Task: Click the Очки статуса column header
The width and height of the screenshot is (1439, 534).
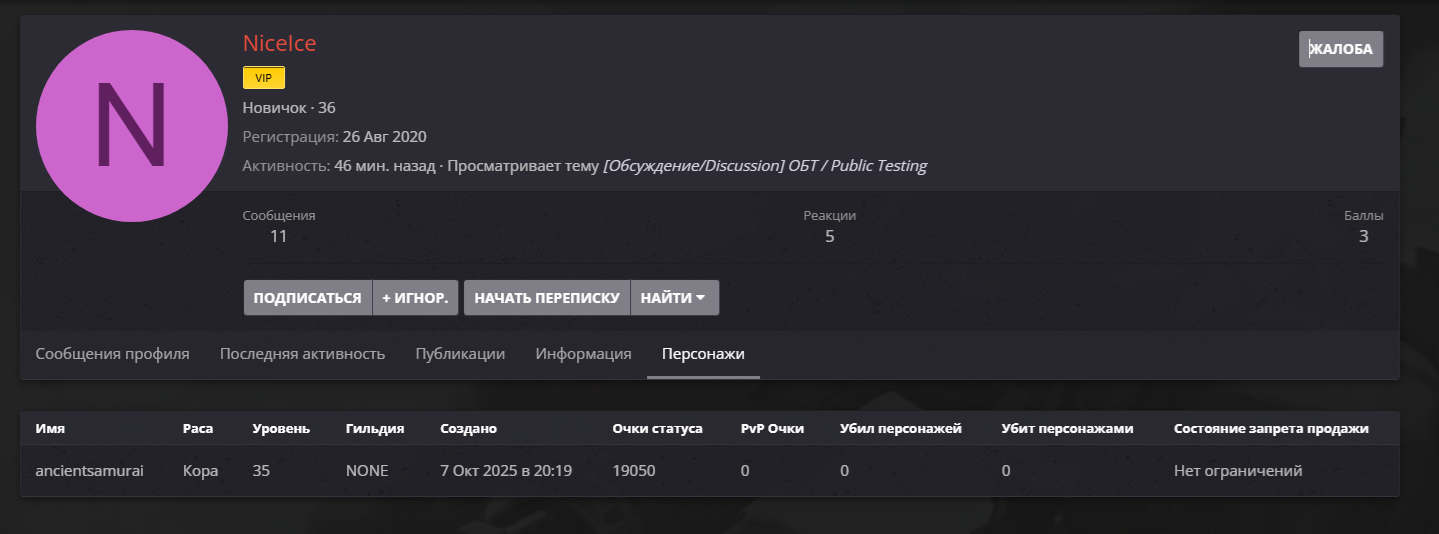Action: coord(657,429)
